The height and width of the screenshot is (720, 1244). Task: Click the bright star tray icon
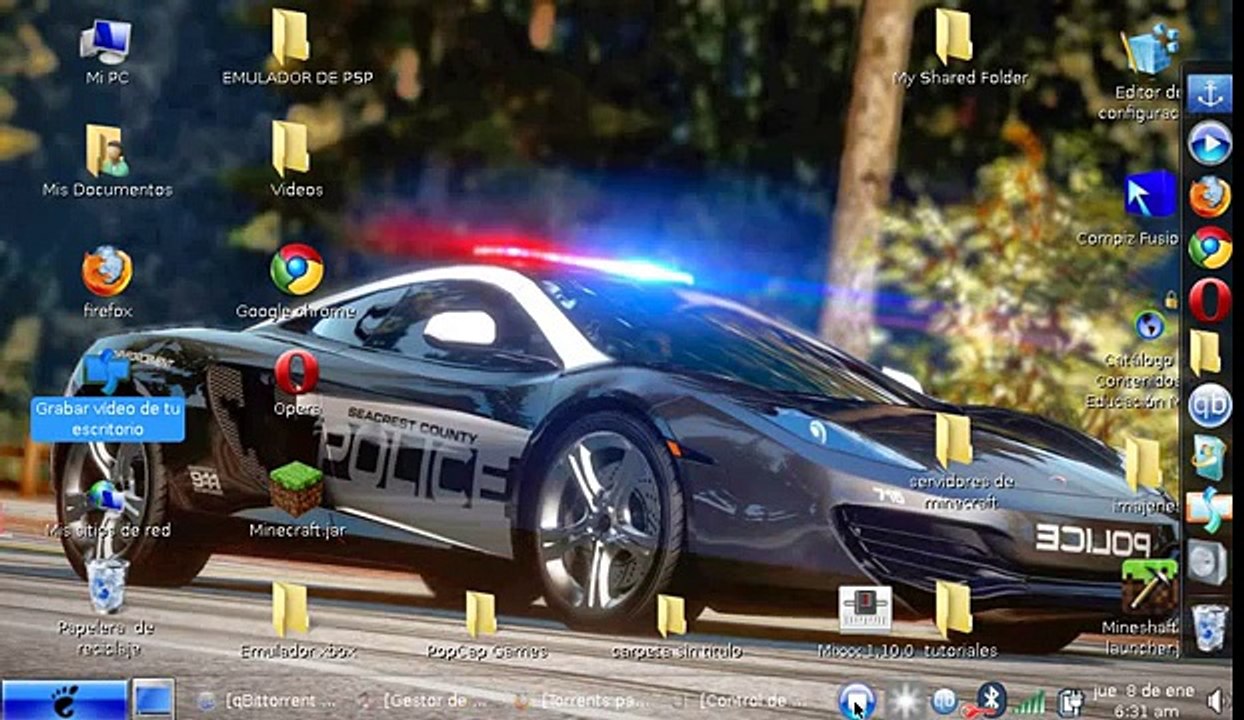click(x=906, y=700)
